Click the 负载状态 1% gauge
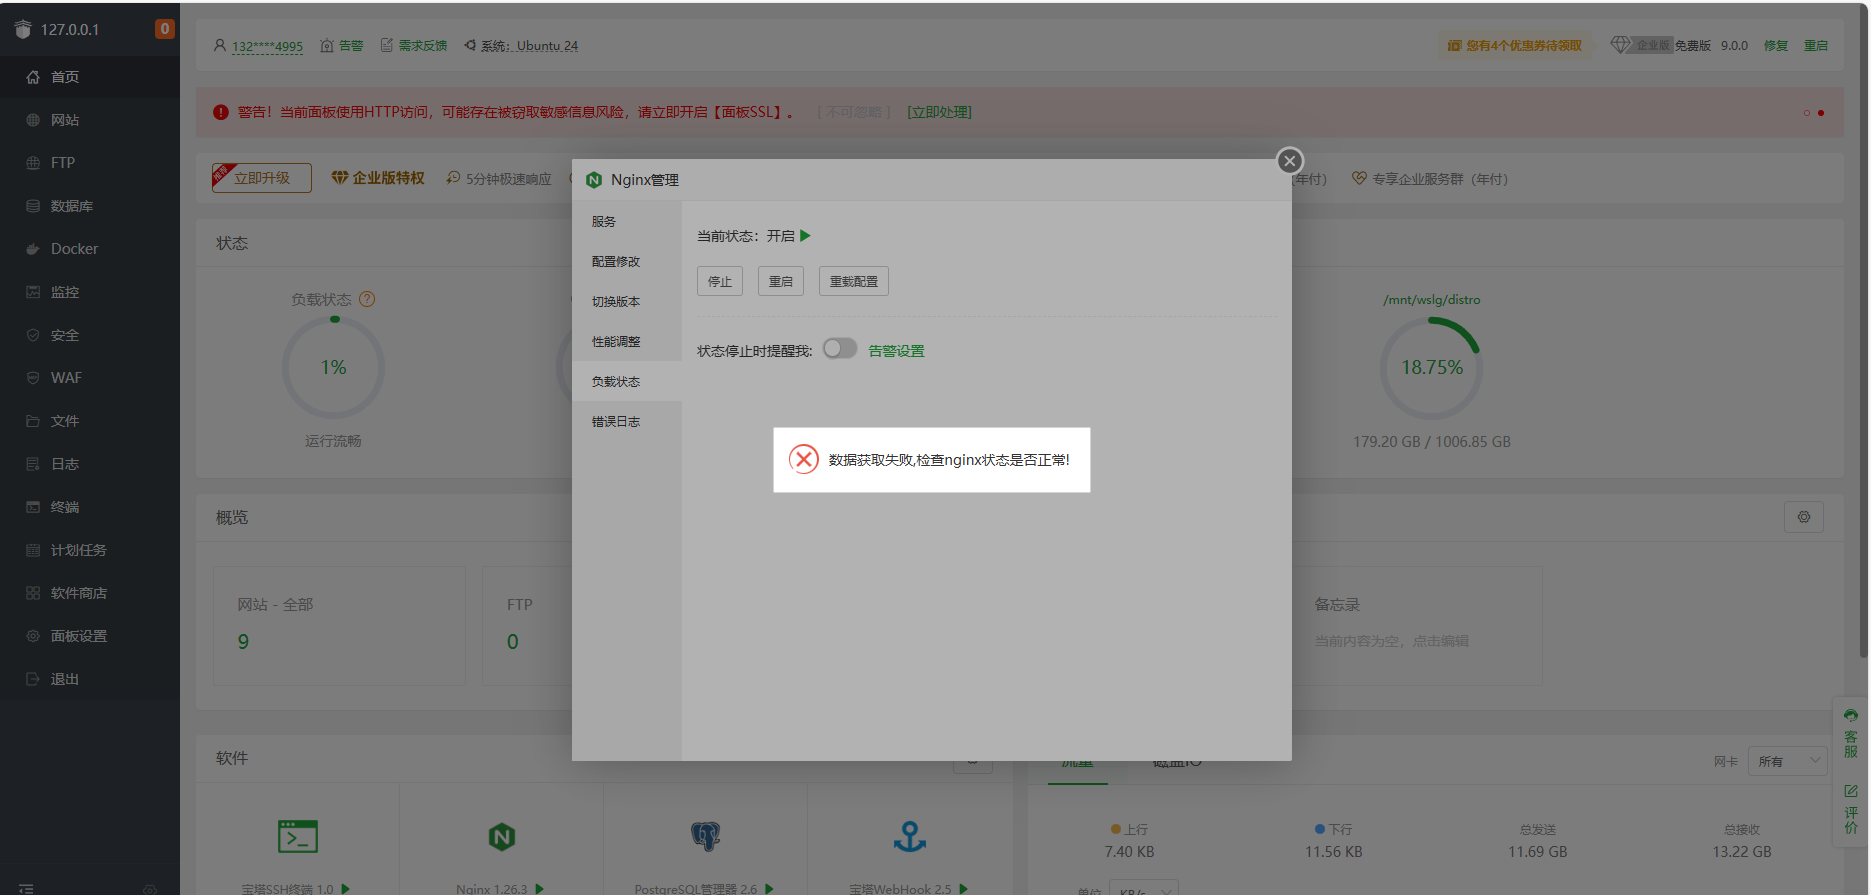Image resolution: width=1871 pixels, height=895 pixels. click(334, 368)
